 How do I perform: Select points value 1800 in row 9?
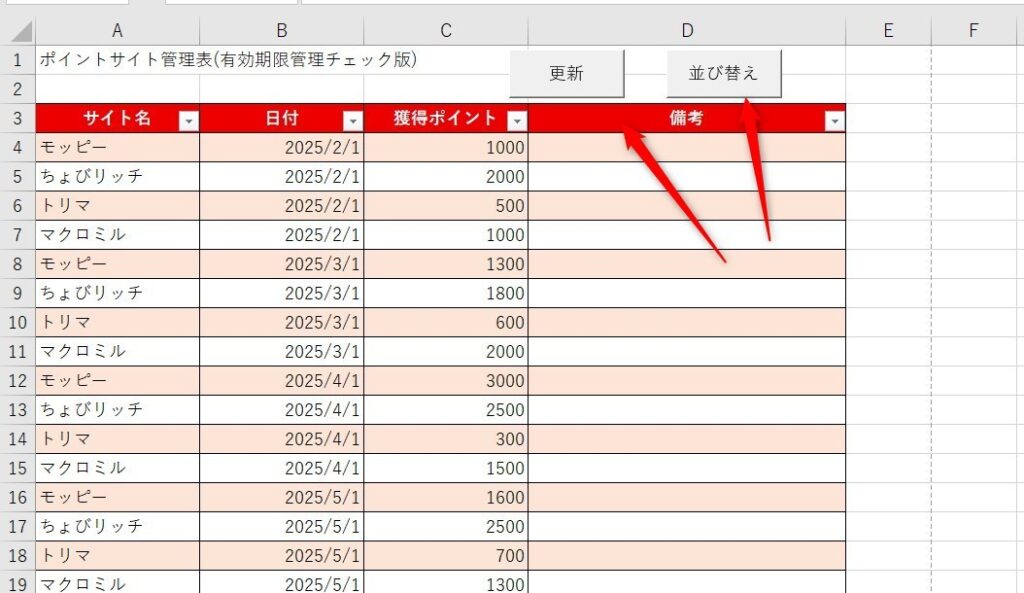[446, 293]
